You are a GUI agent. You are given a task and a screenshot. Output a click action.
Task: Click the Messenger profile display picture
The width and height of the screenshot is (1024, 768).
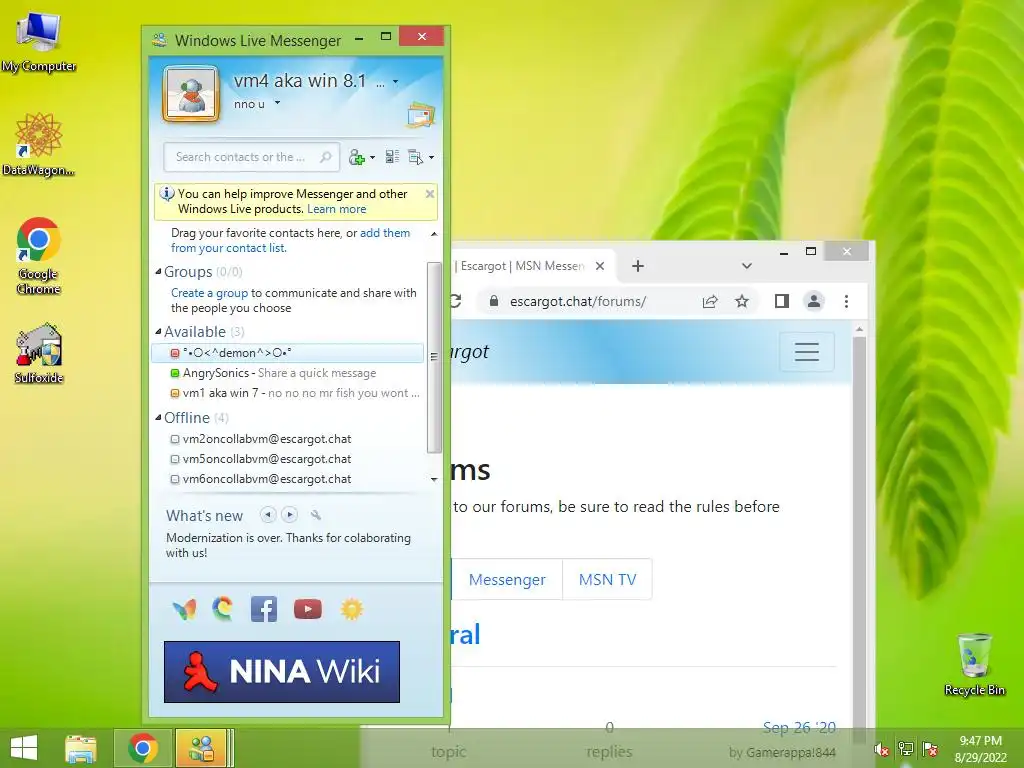(x=191, y=94)
